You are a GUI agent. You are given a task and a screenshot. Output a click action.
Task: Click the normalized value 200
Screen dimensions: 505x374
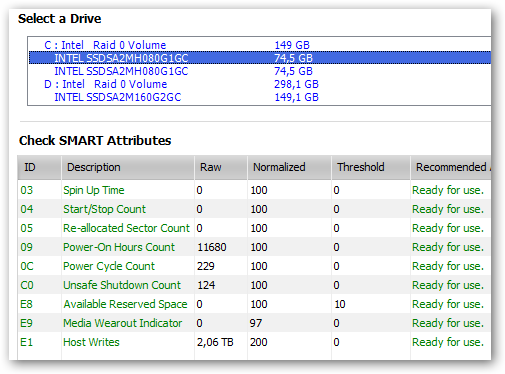258,342
